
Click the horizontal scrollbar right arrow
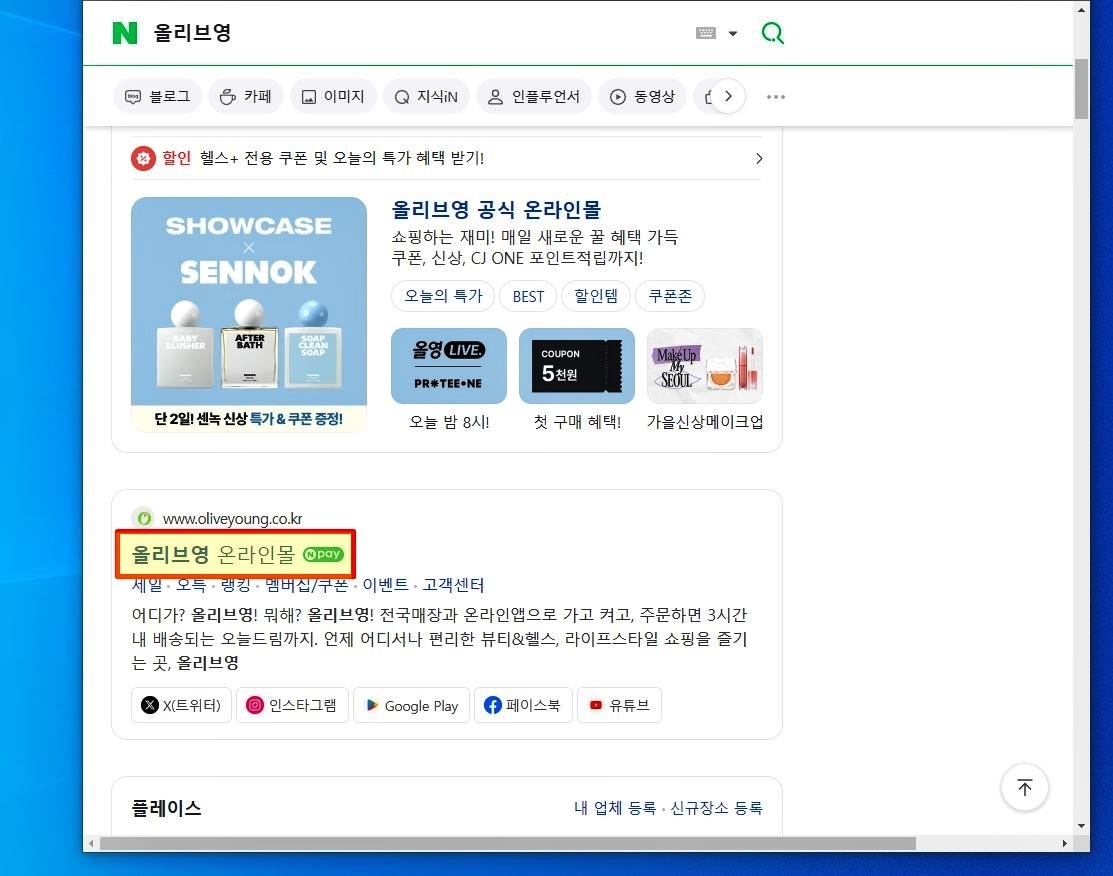(x=1065, y=843)
